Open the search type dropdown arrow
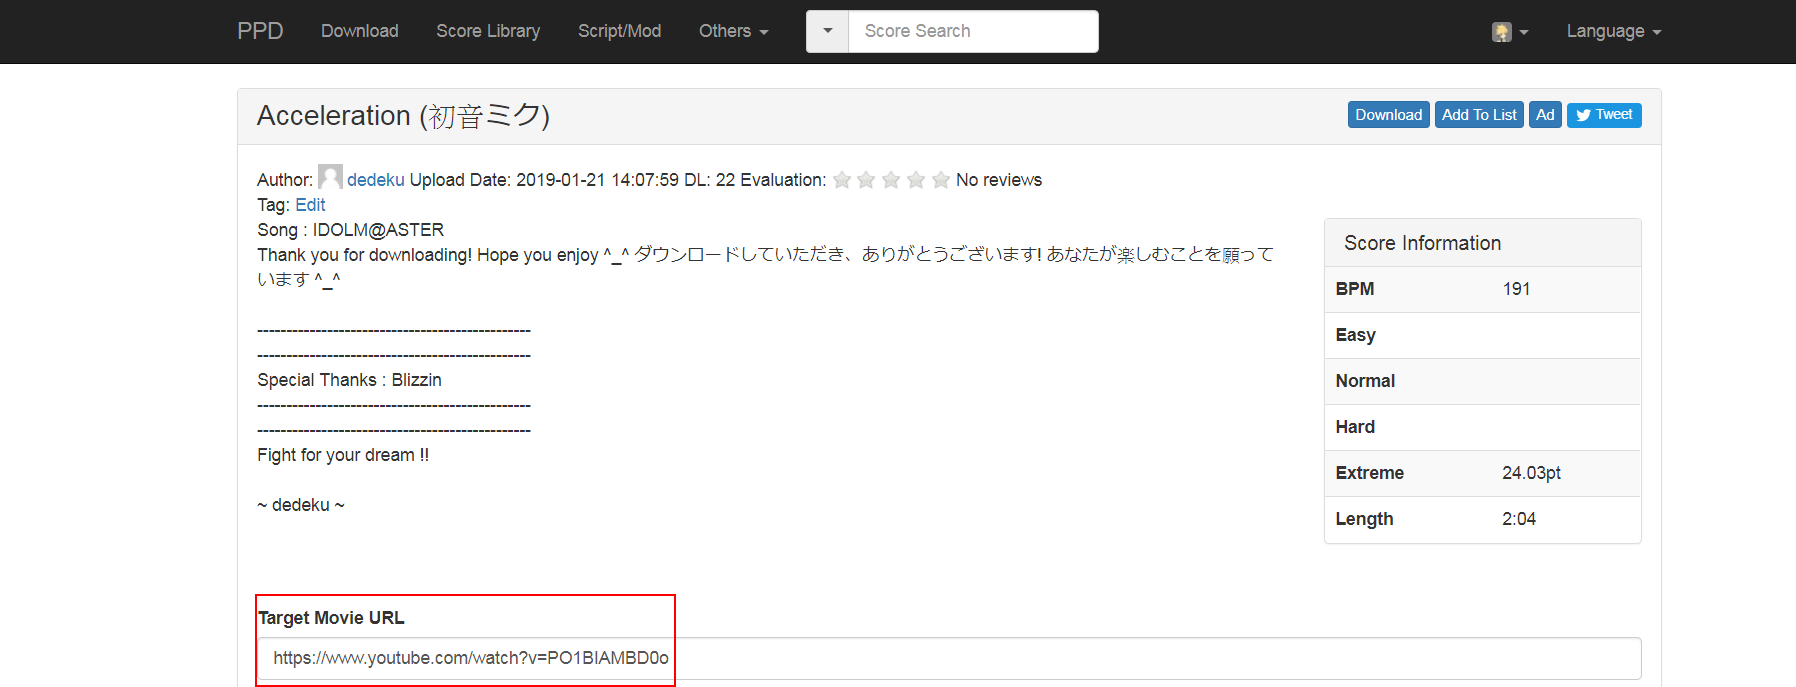The width and height of the screenshot is (1796, 687). (x=828, y=31)
